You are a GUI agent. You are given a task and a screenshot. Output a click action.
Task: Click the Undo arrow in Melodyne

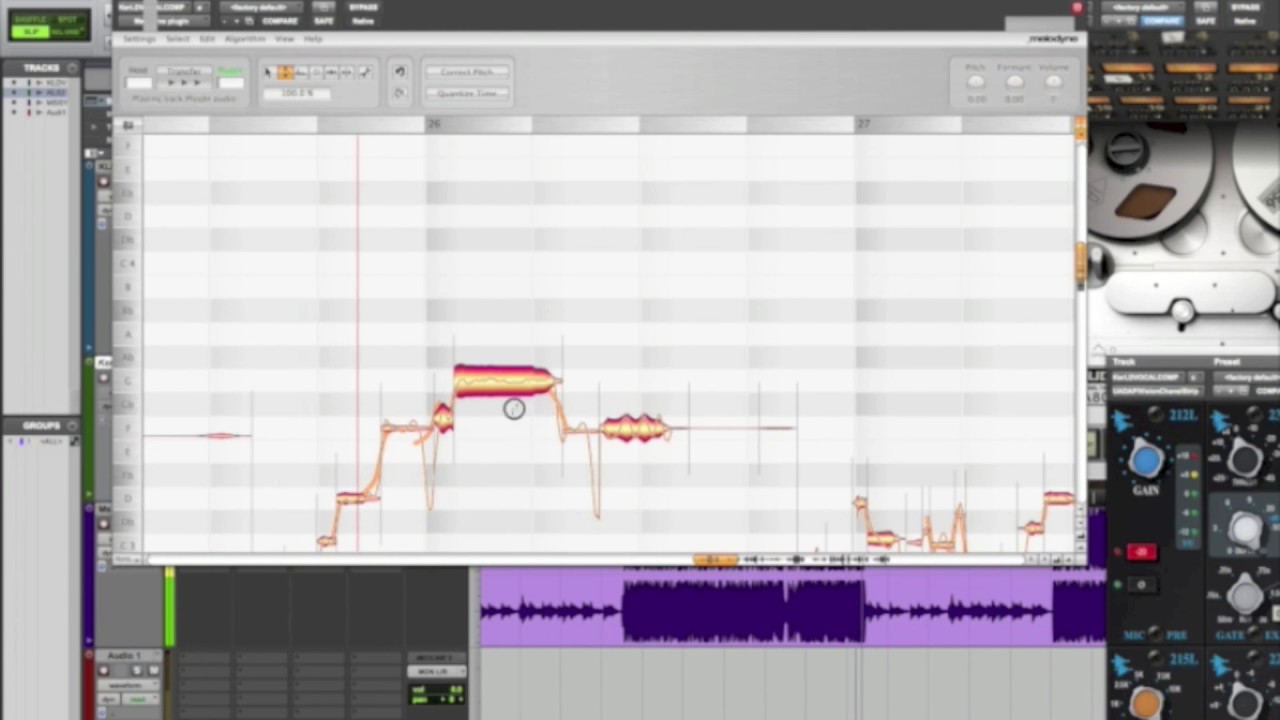[399, 72]
